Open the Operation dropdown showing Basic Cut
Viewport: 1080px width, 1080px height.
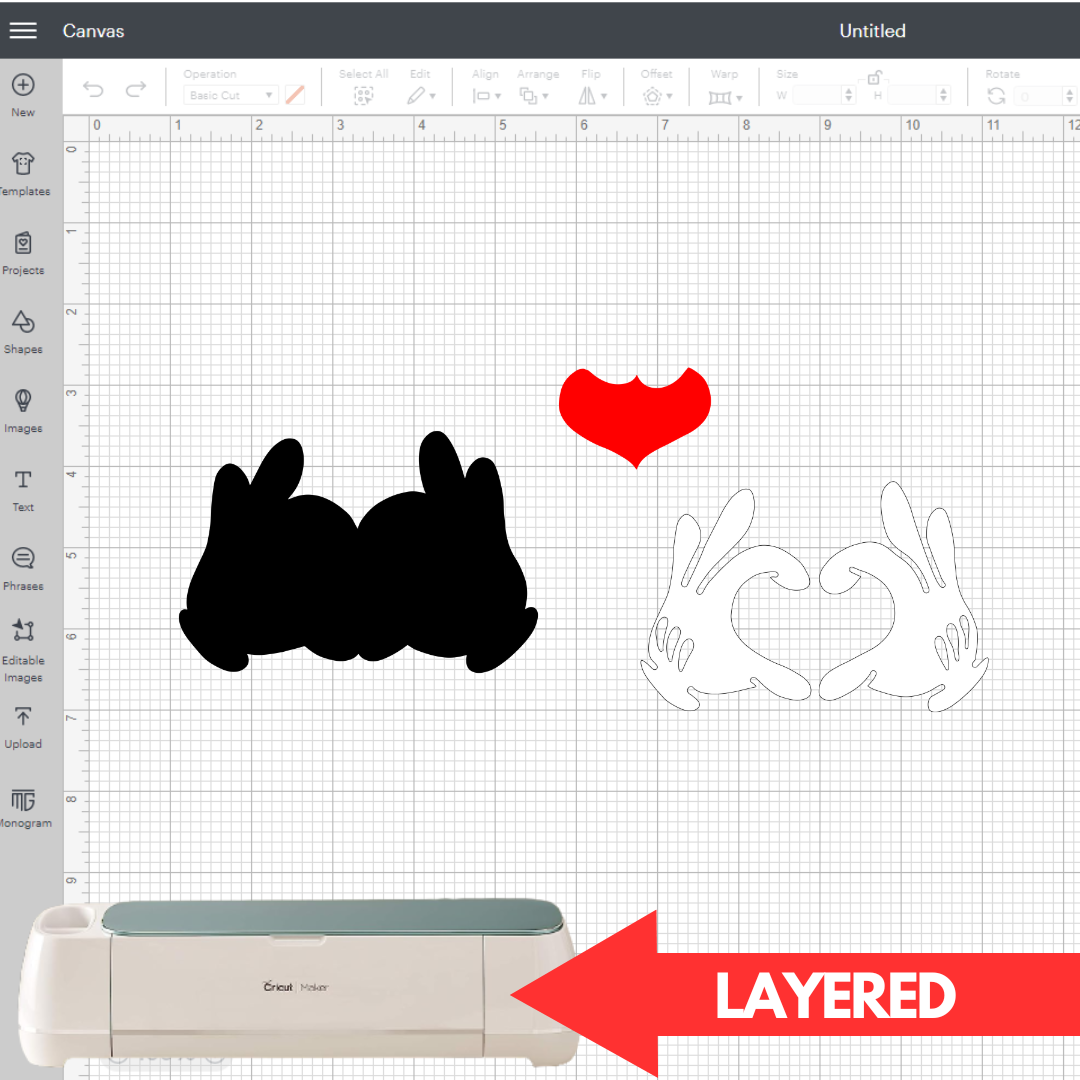click(231, 95)
